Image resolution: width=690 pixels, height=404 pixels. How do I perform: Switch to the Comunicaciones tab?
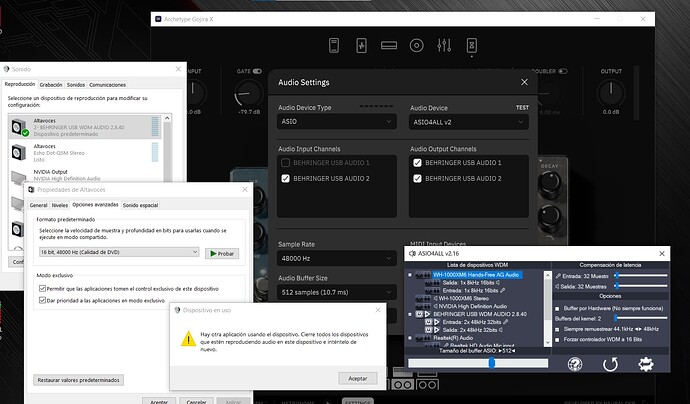(107, 84)
